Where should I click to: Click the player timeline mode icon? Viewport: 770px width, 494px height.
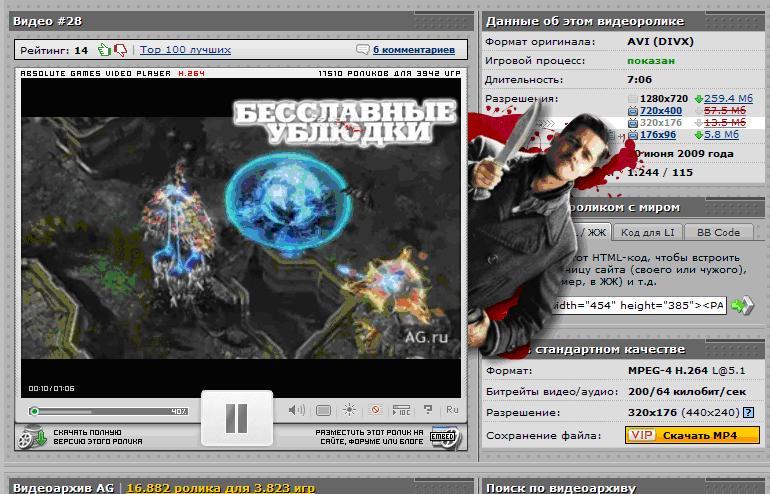(401, 410)
